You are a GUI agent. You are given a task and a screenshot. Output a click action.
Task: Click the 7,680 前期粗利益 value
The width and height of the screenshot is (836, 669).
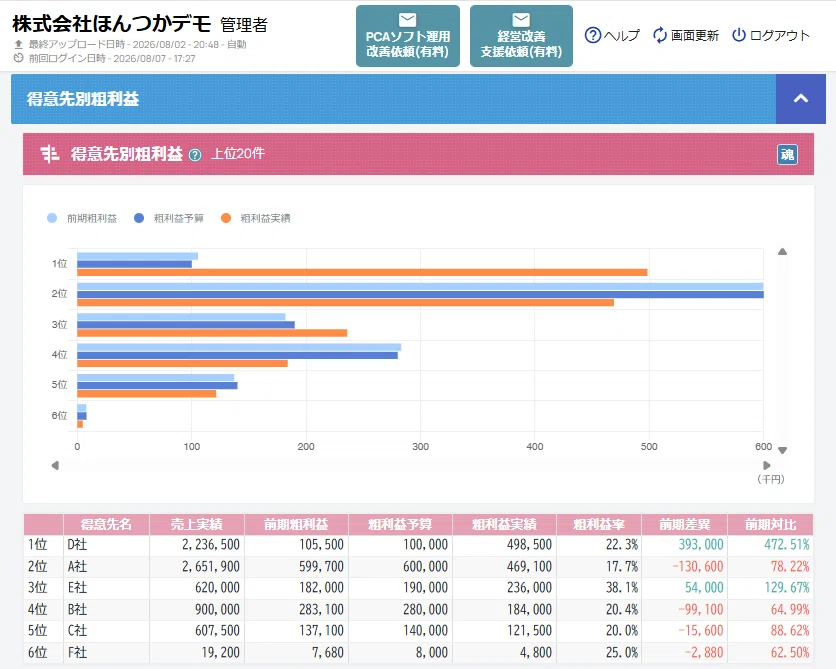click(328, 652)
